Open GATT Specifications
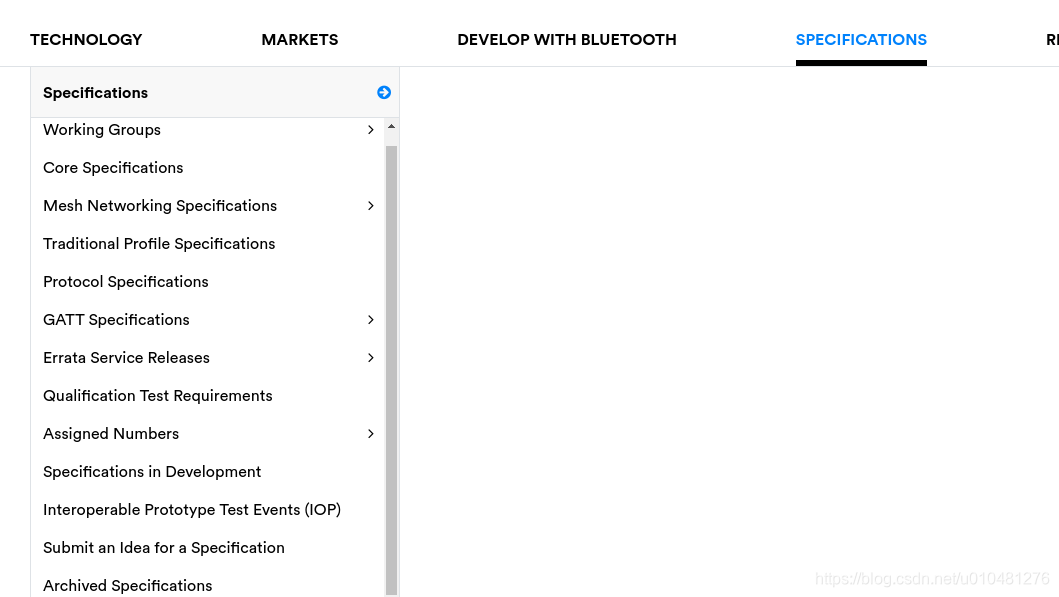1059x597 pixels. 116,319
